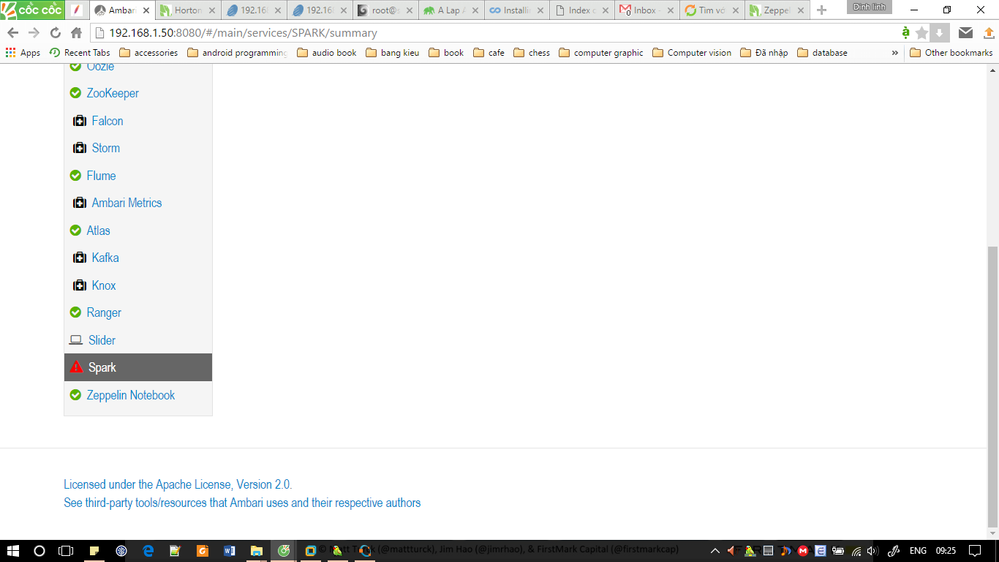This screenshot has height=562, width=999.
Task: Open a new browser tab
Action: coord(821,10)
